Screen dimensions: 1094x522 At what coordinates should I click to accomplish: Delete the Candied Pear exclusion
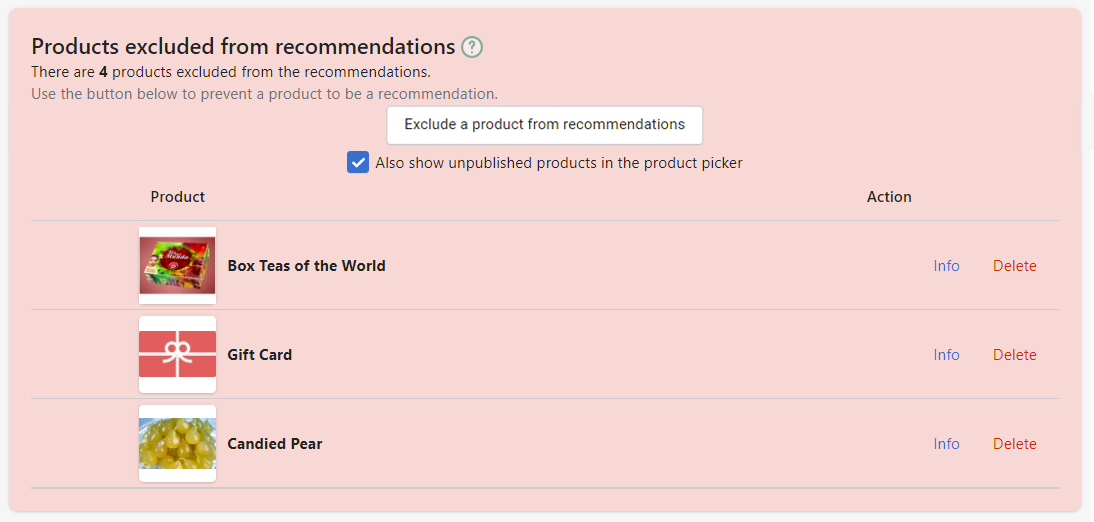[x=1014, y=444]
